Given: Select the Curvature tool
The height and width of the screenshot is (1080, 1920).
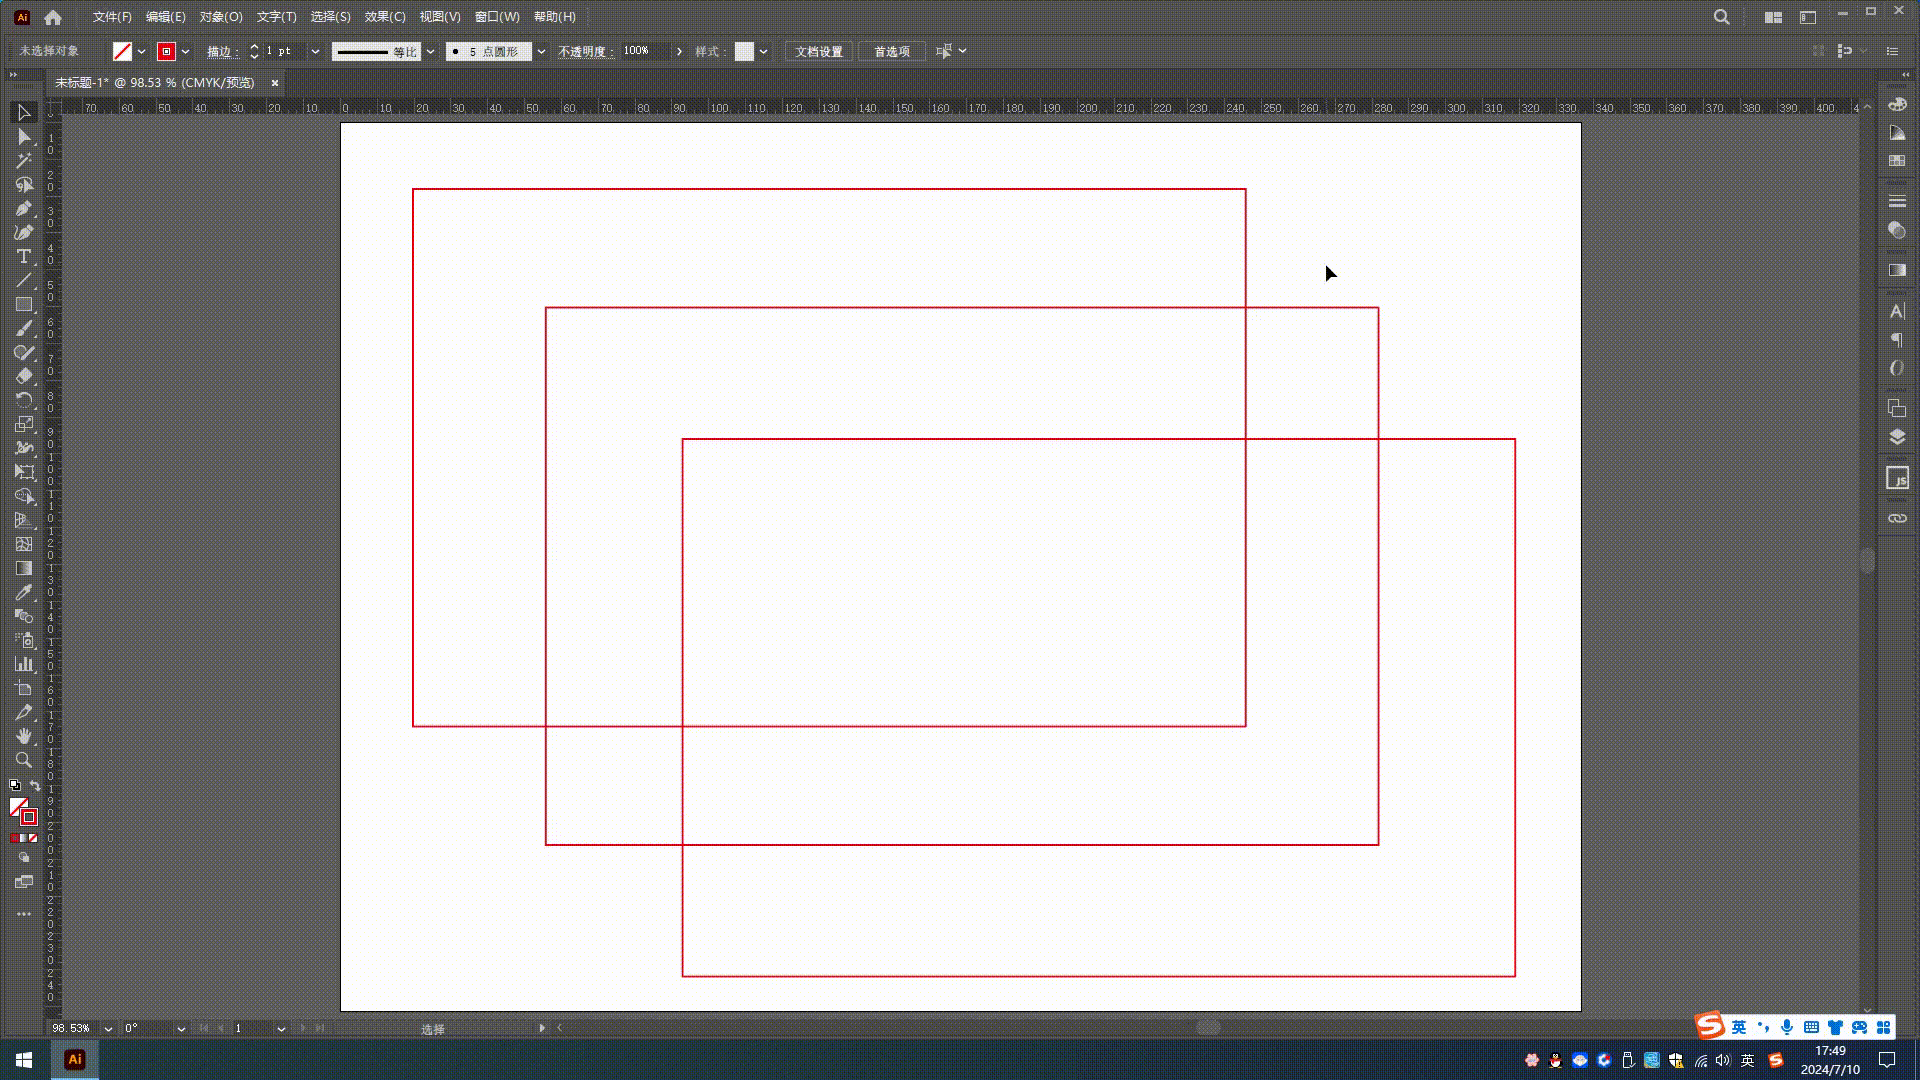Looking at the screenshot, I should tap(24, 233).
